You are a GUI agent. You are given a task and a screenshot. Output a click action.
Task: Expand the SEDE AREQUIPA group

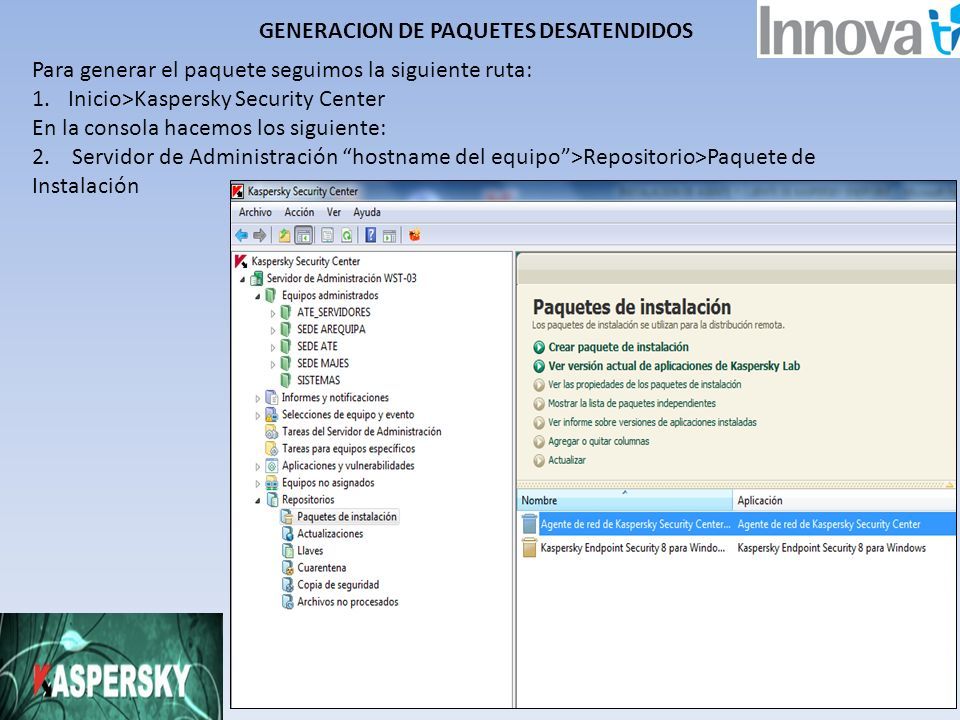tap(273, 331)
